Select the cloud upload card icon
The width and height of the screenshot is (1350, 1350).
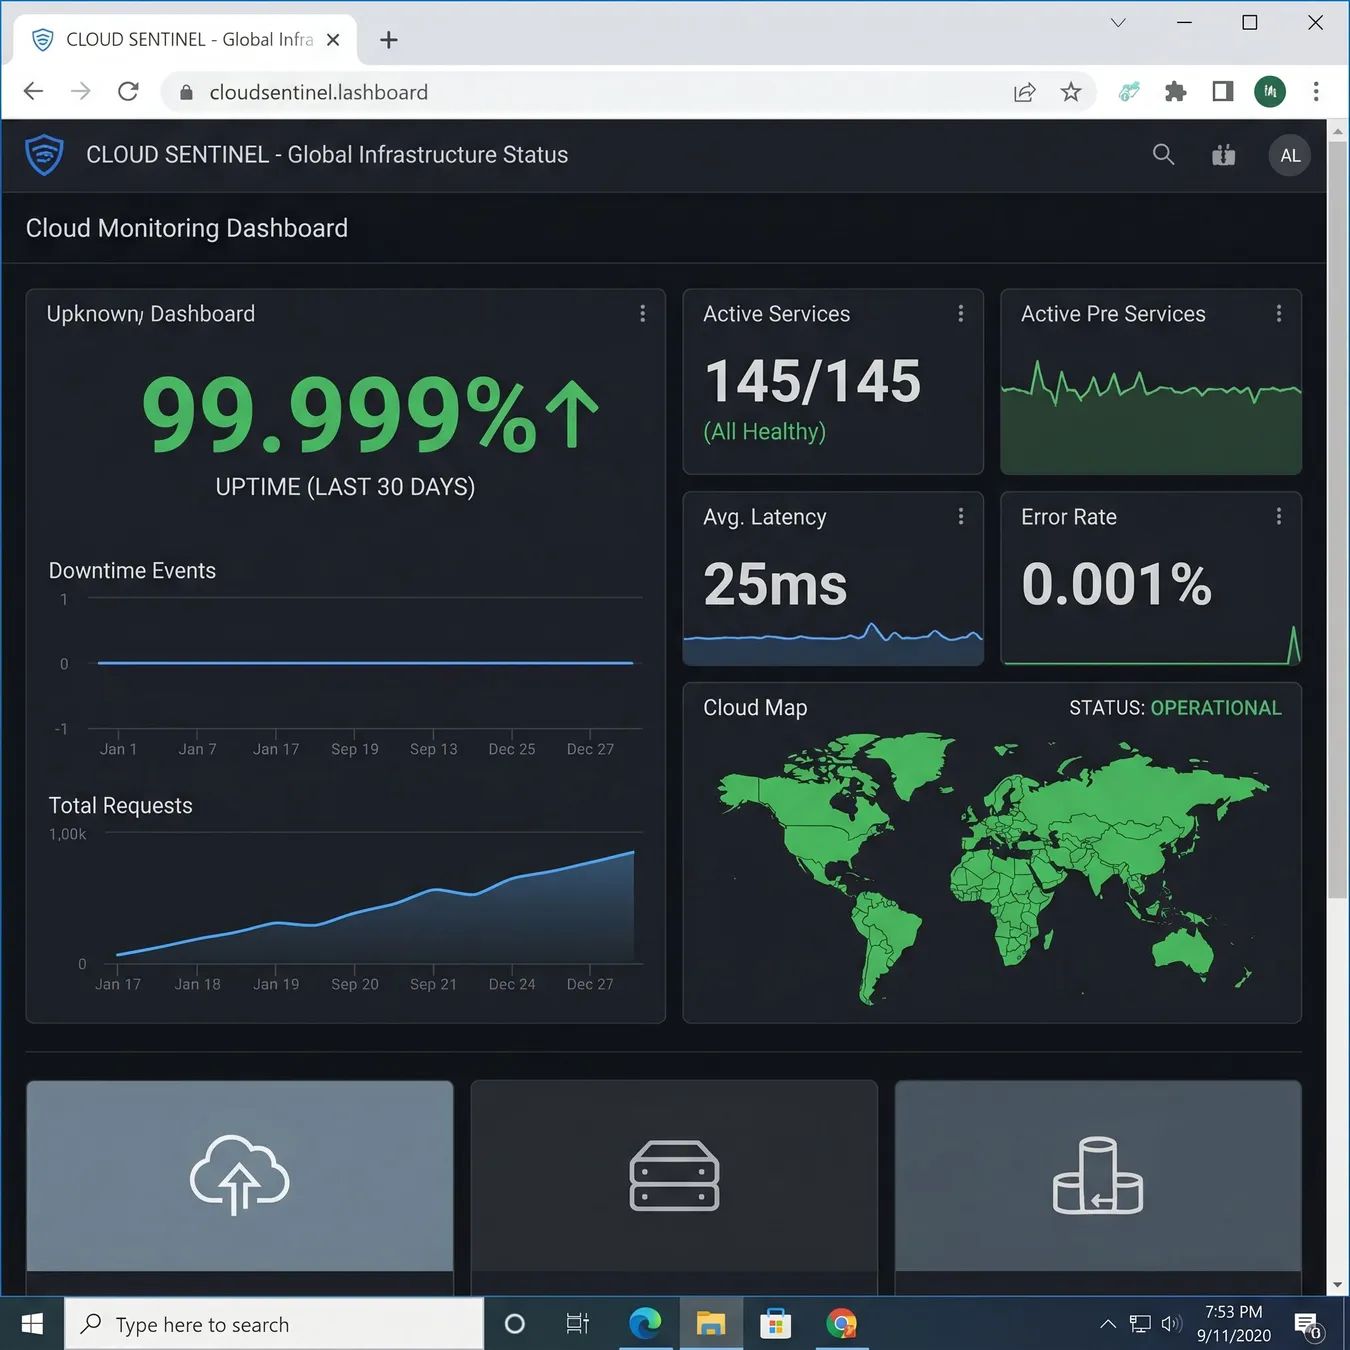[240, 1175]
